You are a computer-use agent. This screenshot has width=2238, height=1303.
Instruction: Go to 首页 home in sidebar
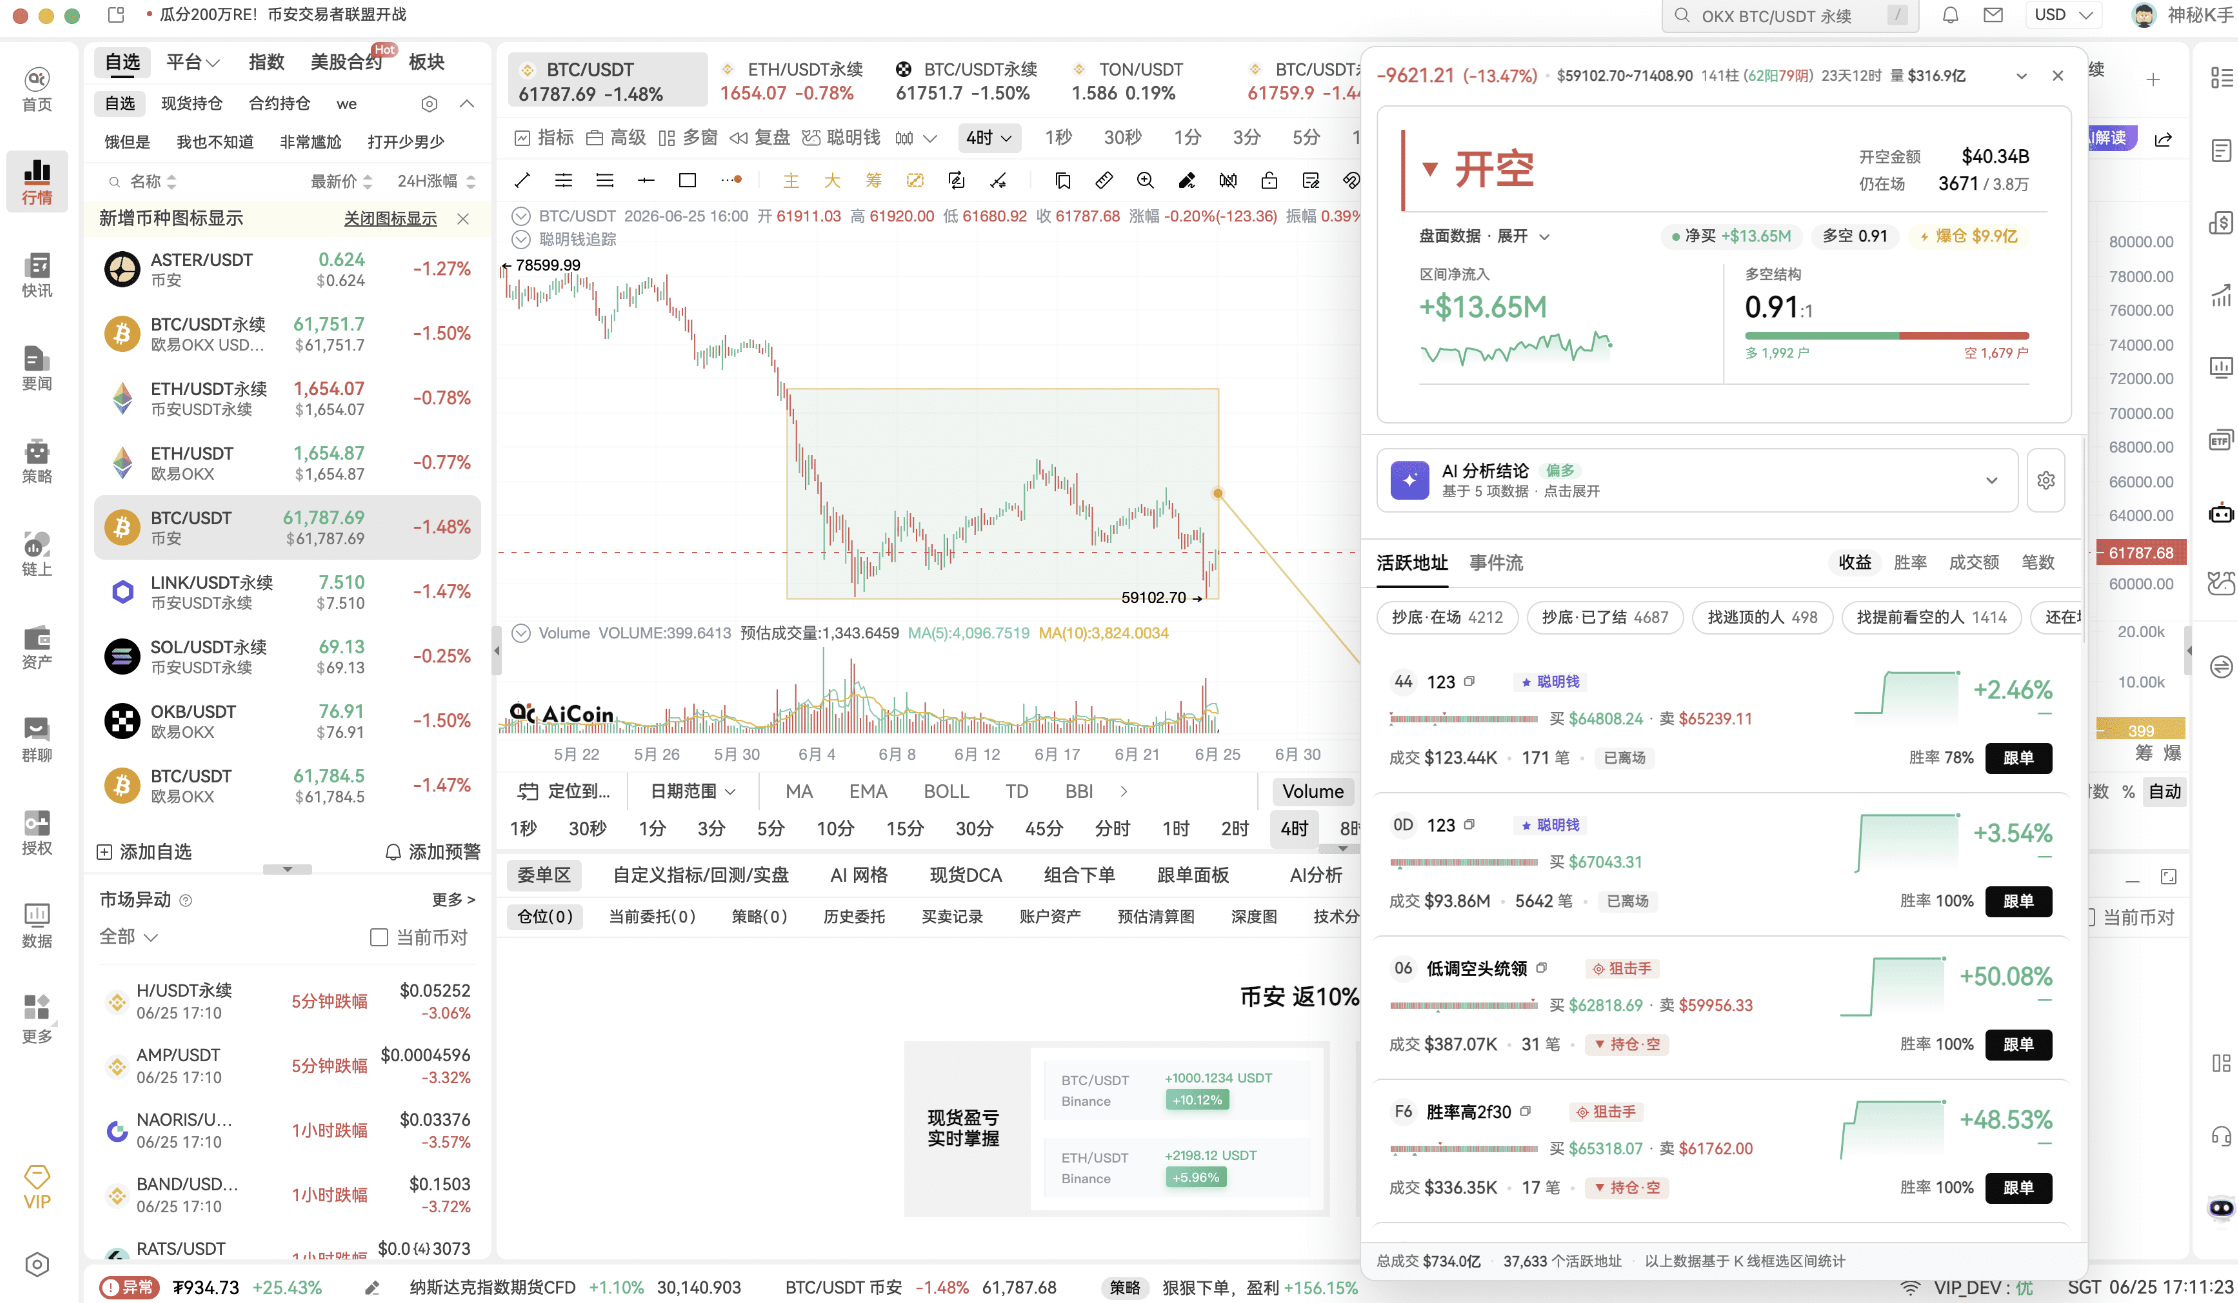pos(37,89)
